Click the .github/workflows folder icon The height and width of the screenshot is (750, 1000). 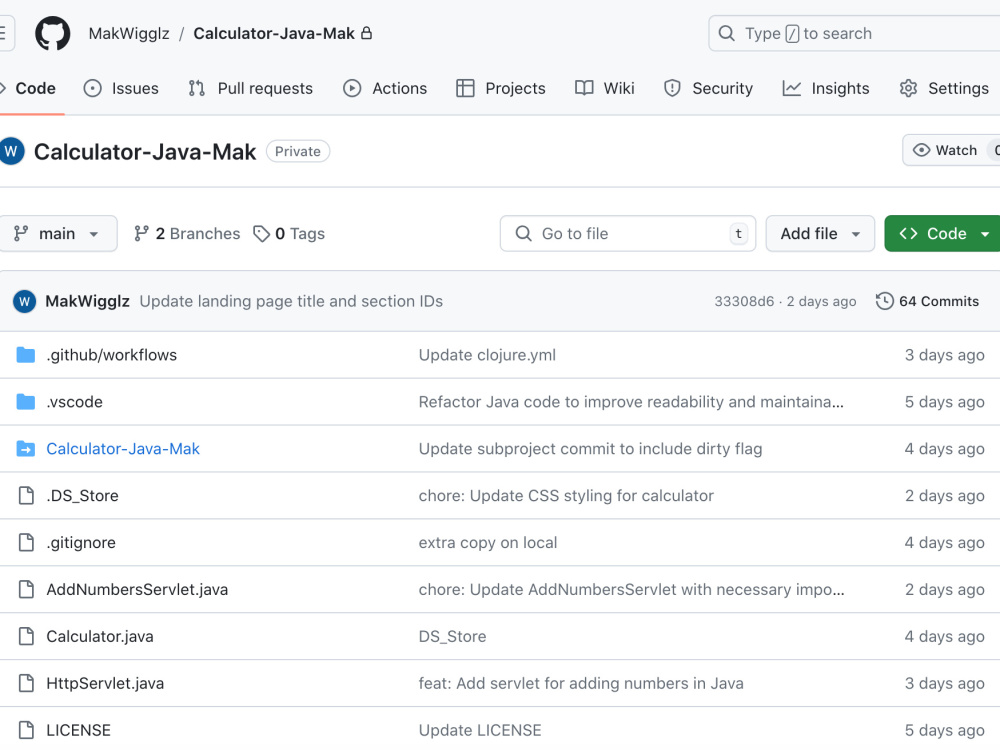click(x=26, y=355)
